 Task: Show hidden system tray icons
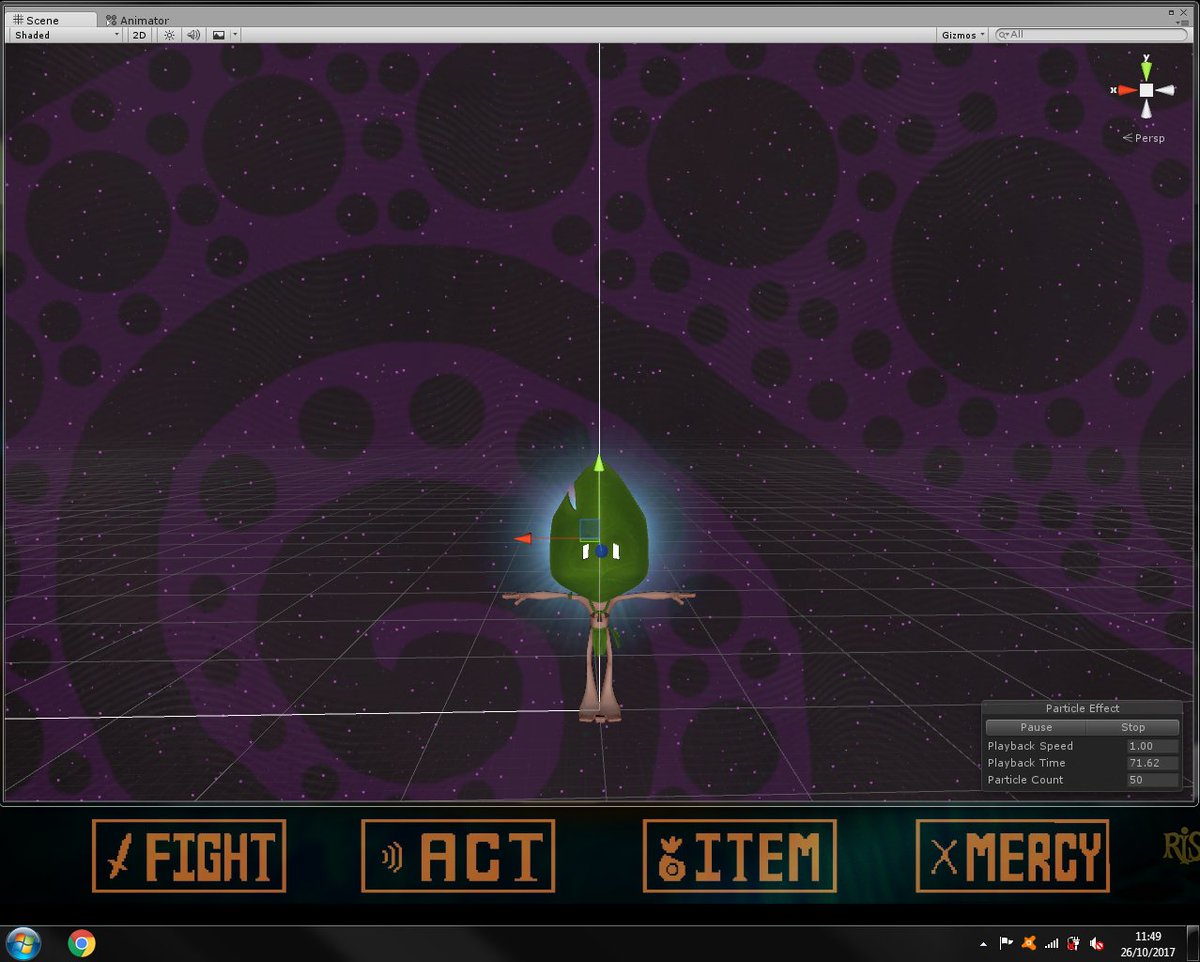[x=983, y=943]
